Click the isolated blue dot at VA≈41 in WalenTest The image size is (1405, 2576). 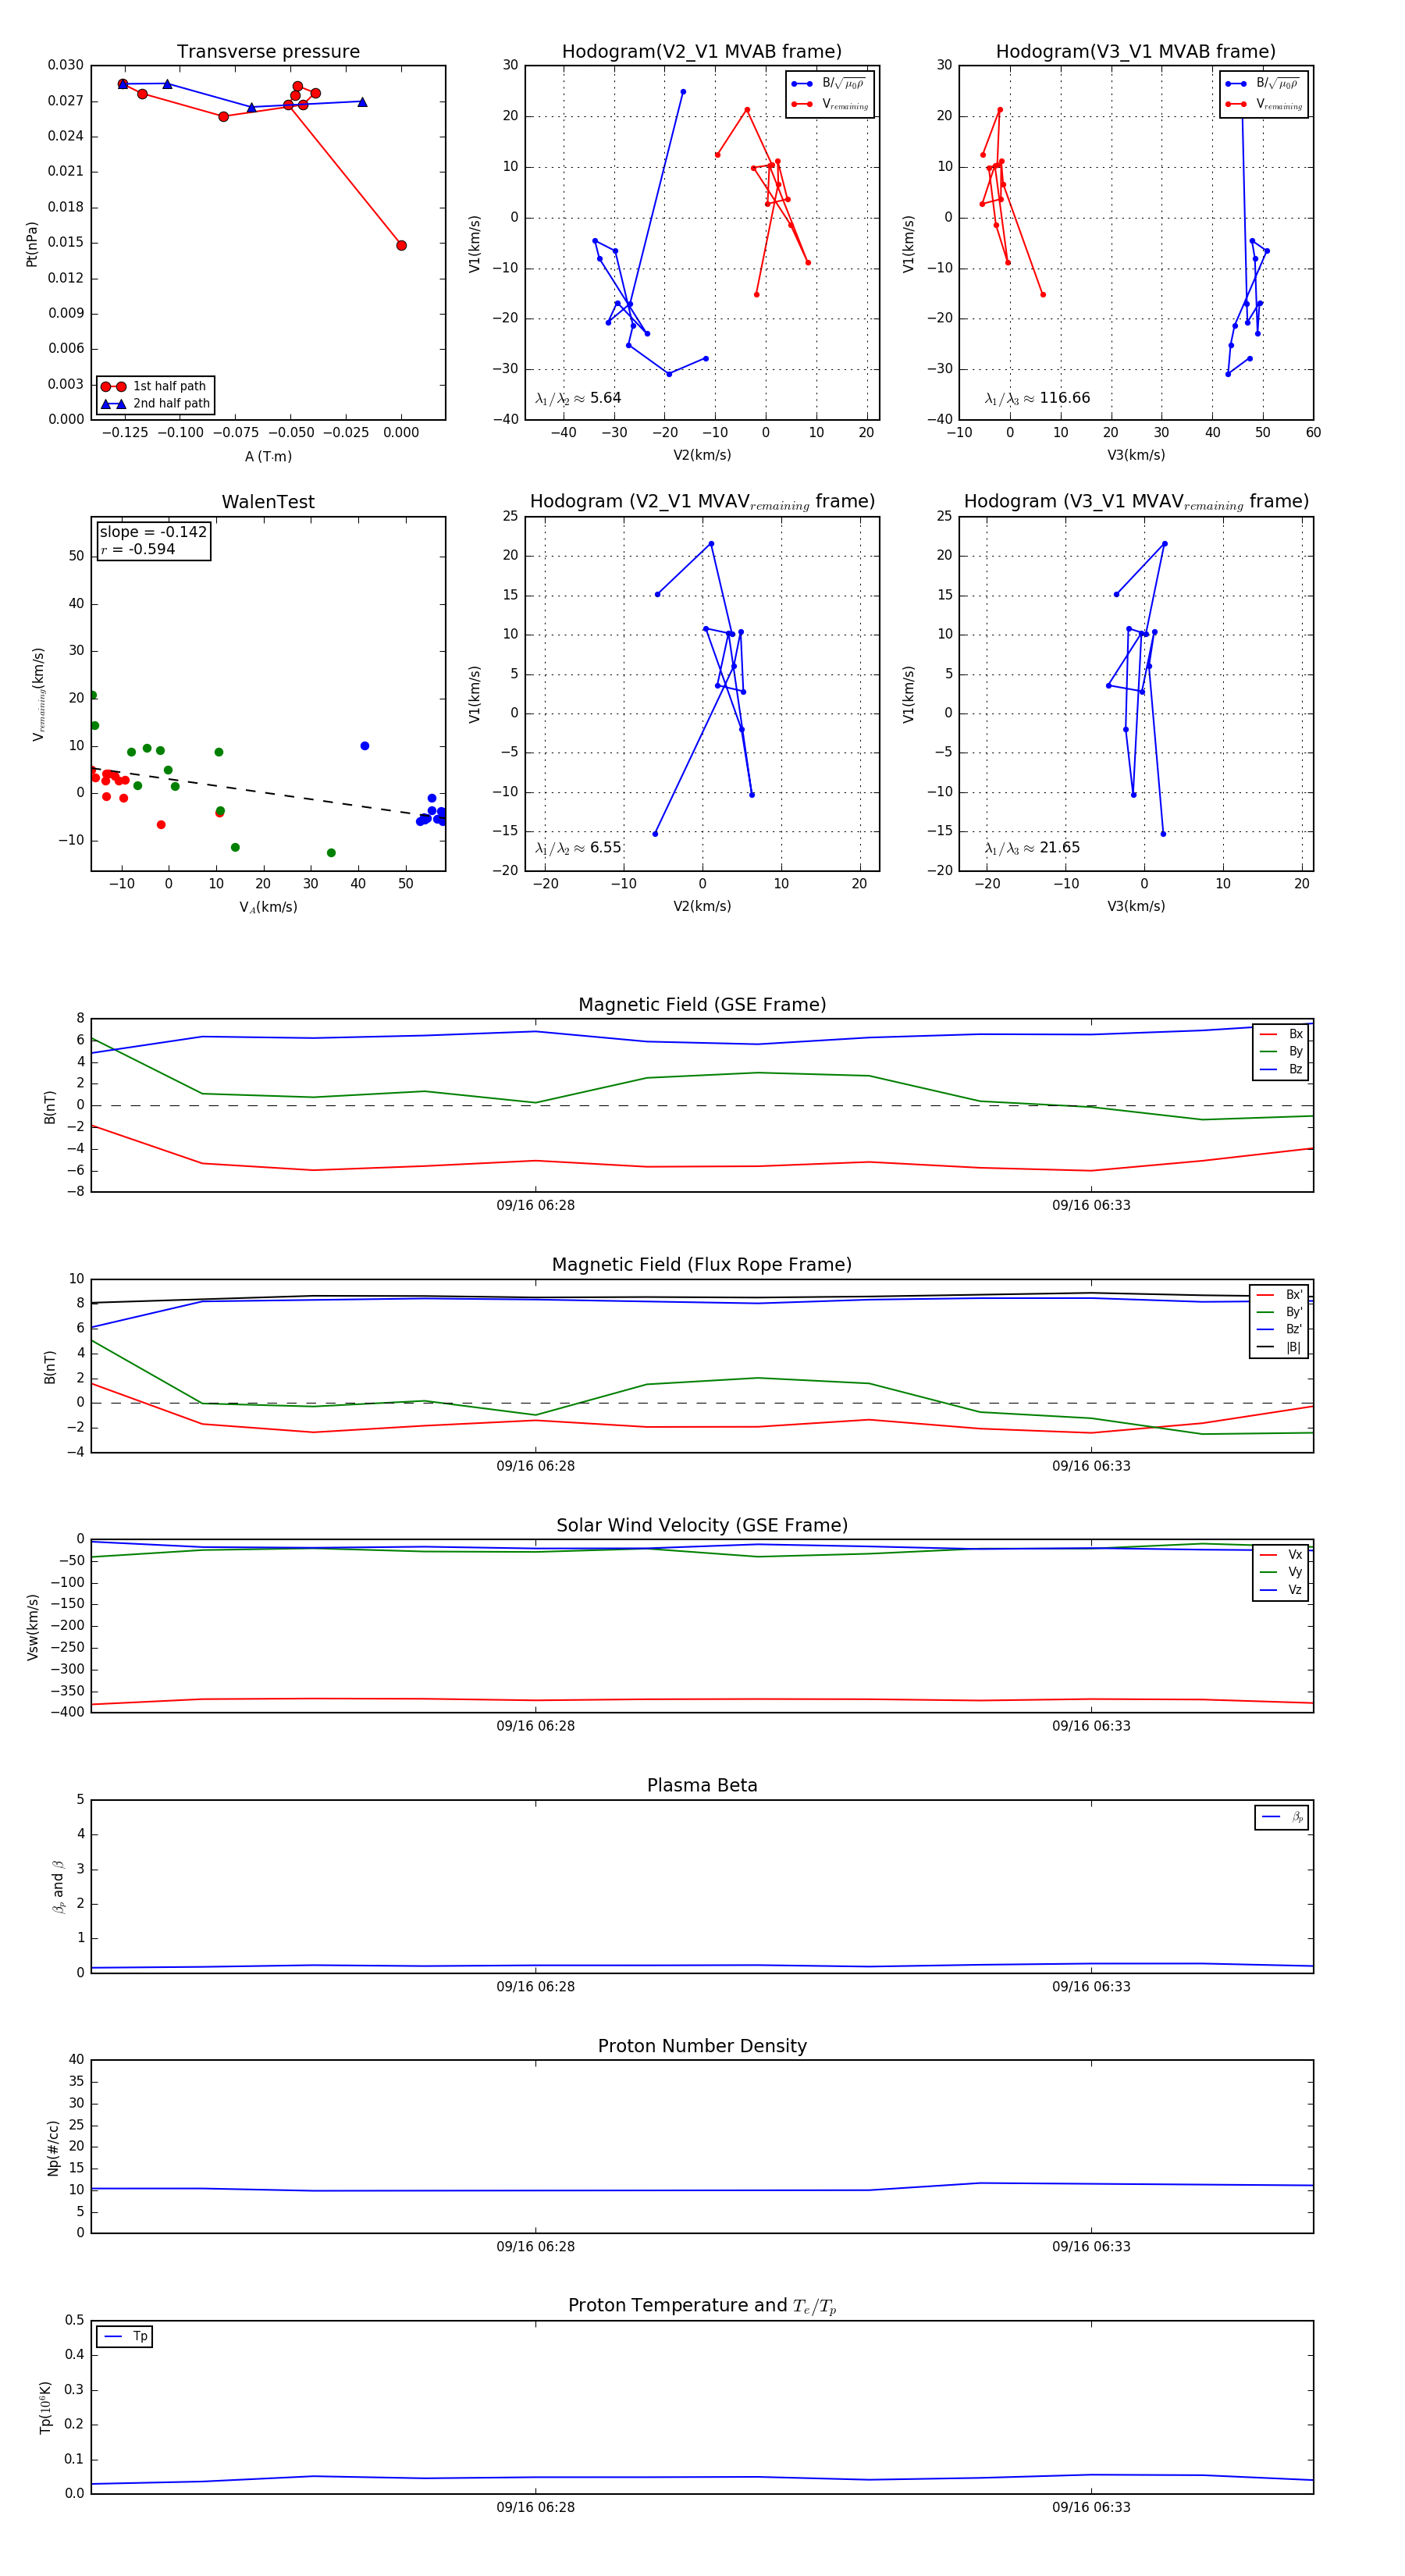coord(364,746)
